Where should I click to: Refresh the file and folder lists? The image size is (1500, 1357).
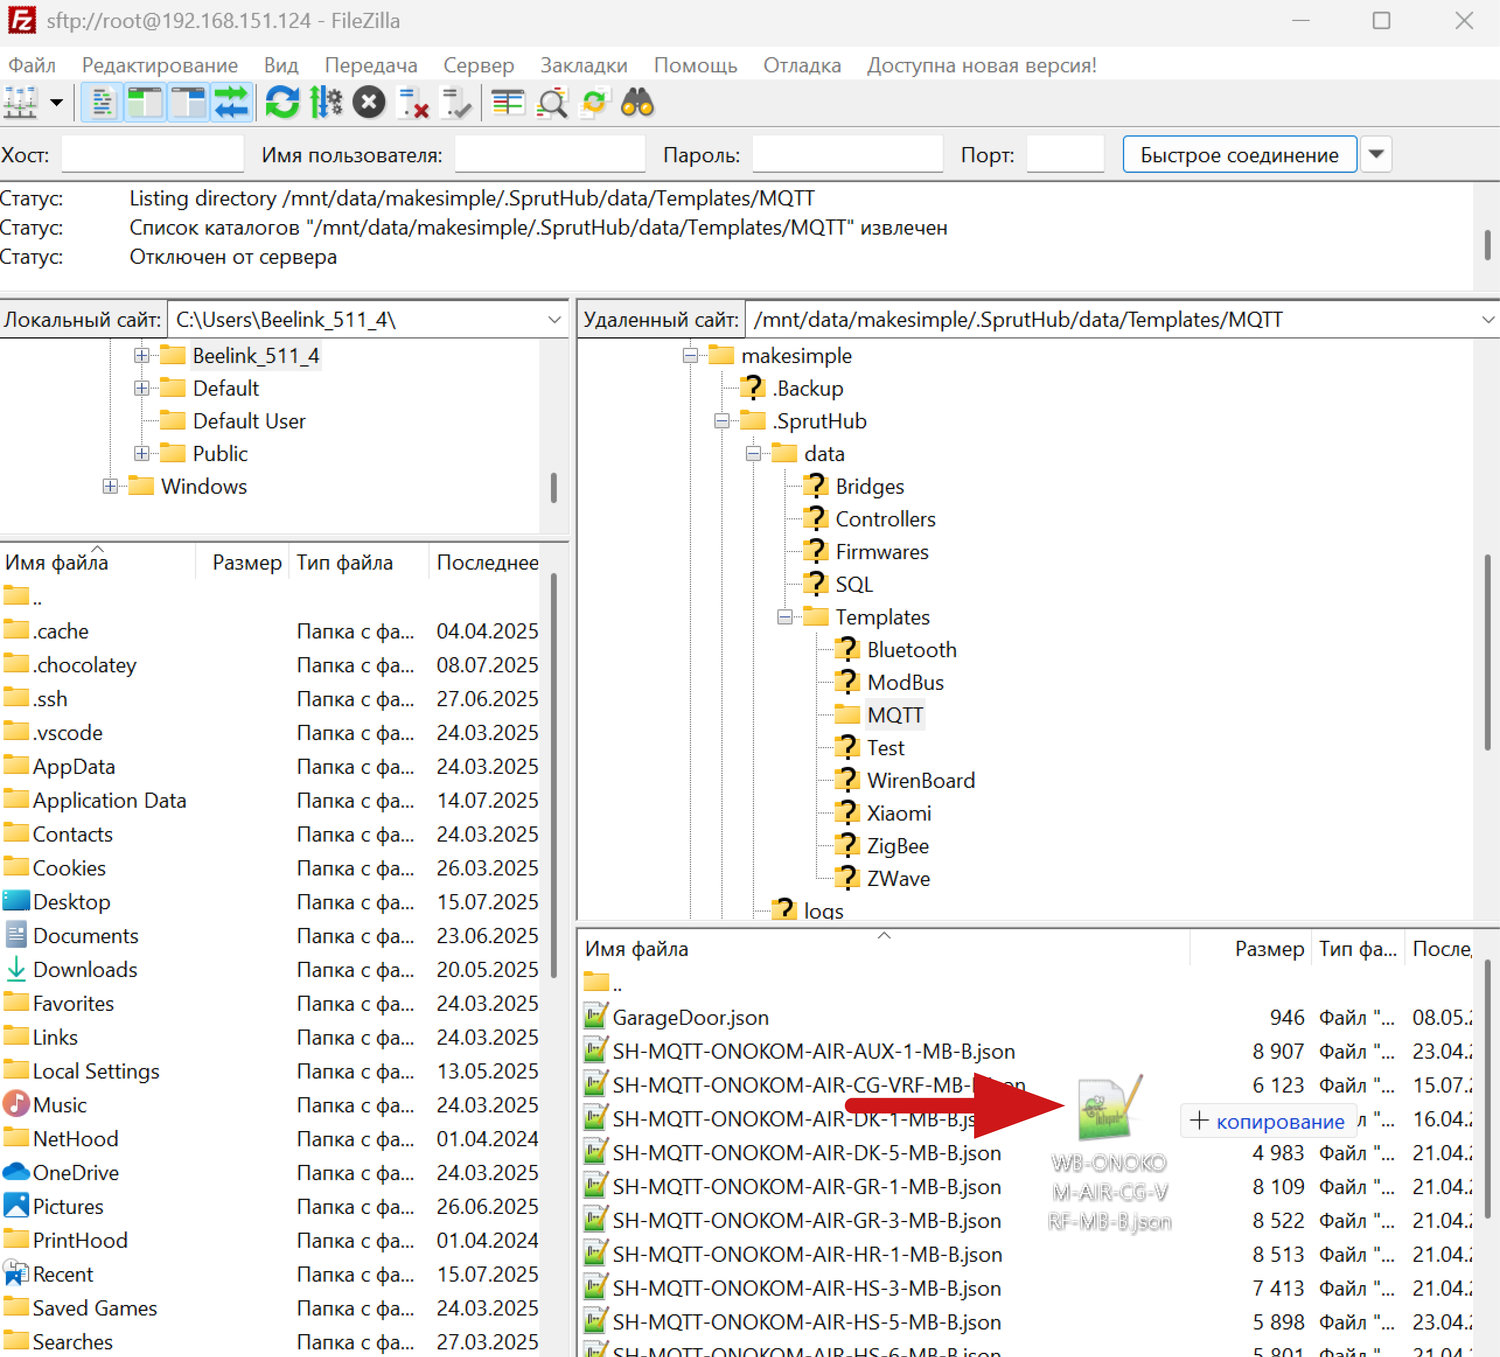pyautogui.click(x=282, y=102)
